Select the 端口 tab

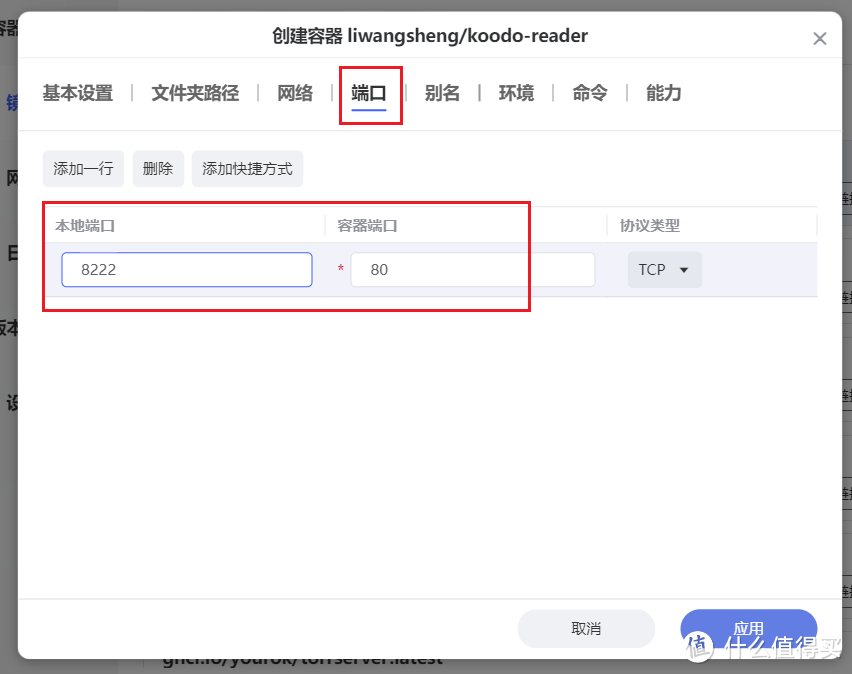(370, 93)
